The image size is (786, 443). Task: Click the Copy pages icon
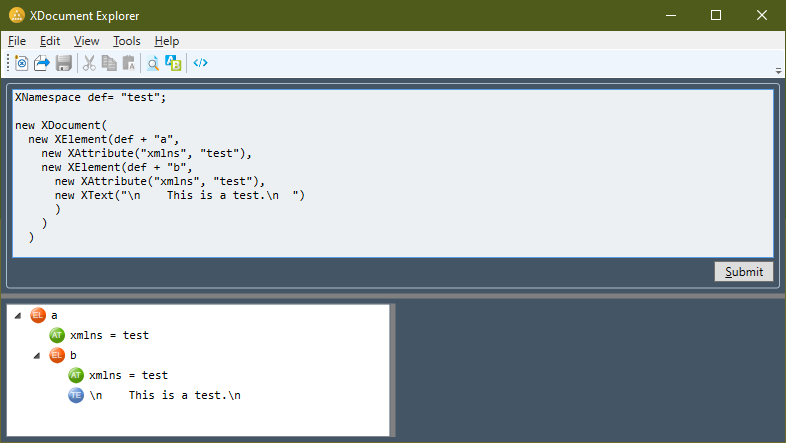click(109, 63)
